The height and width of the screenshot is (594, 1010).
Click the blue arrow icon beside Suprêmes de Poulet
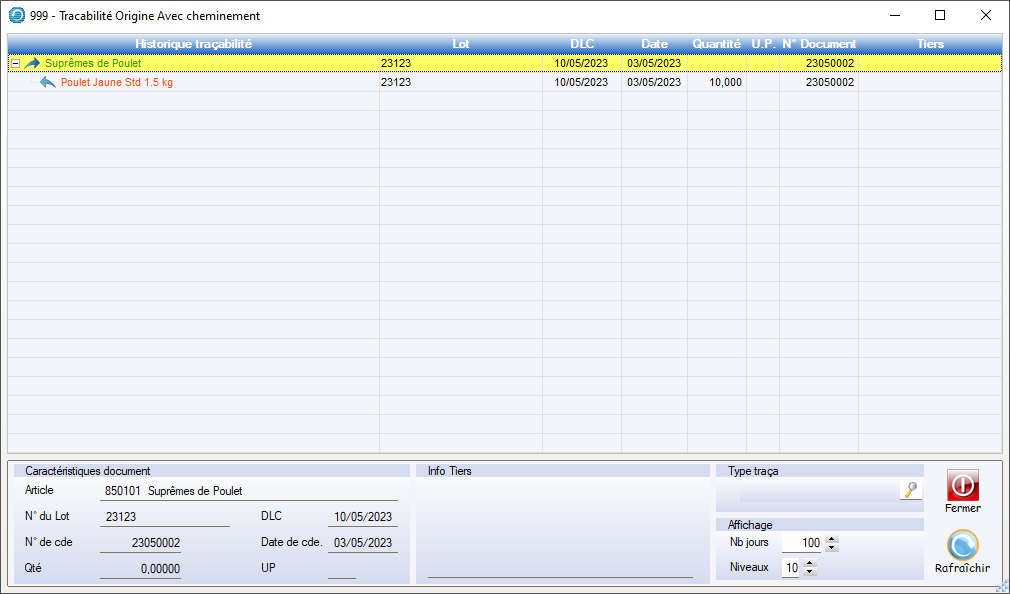[33, 63]
